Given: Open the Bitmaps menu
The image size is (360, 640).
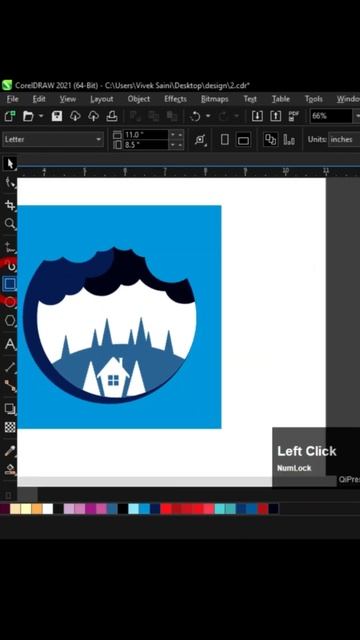Looking at the screenshot, I should point(215,99).
